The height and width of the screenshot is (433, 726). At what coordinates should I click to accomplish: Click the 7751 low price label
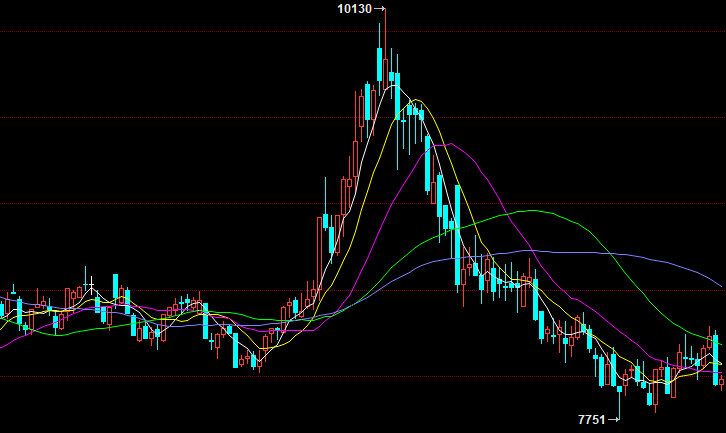pyautogui.click(x=591, y=420)
